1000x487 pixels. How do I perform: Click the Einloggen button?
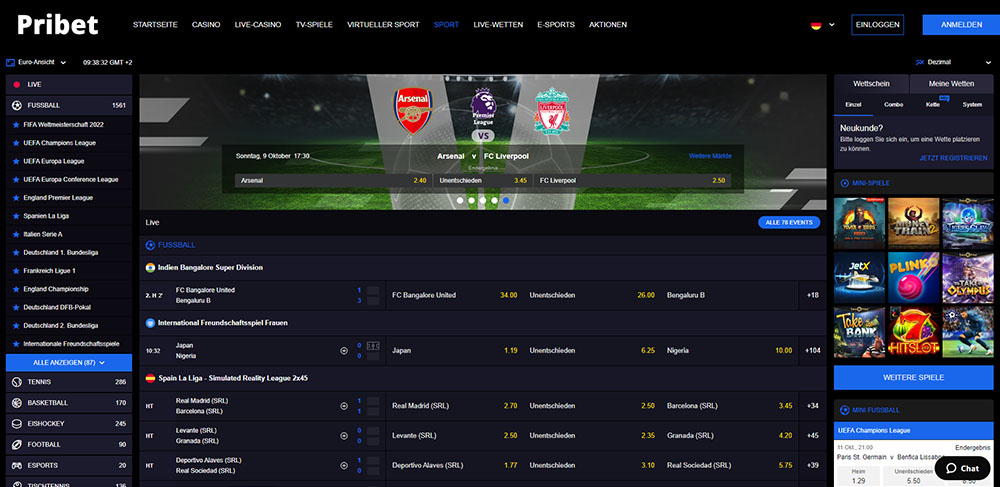(x=878, y=25)
